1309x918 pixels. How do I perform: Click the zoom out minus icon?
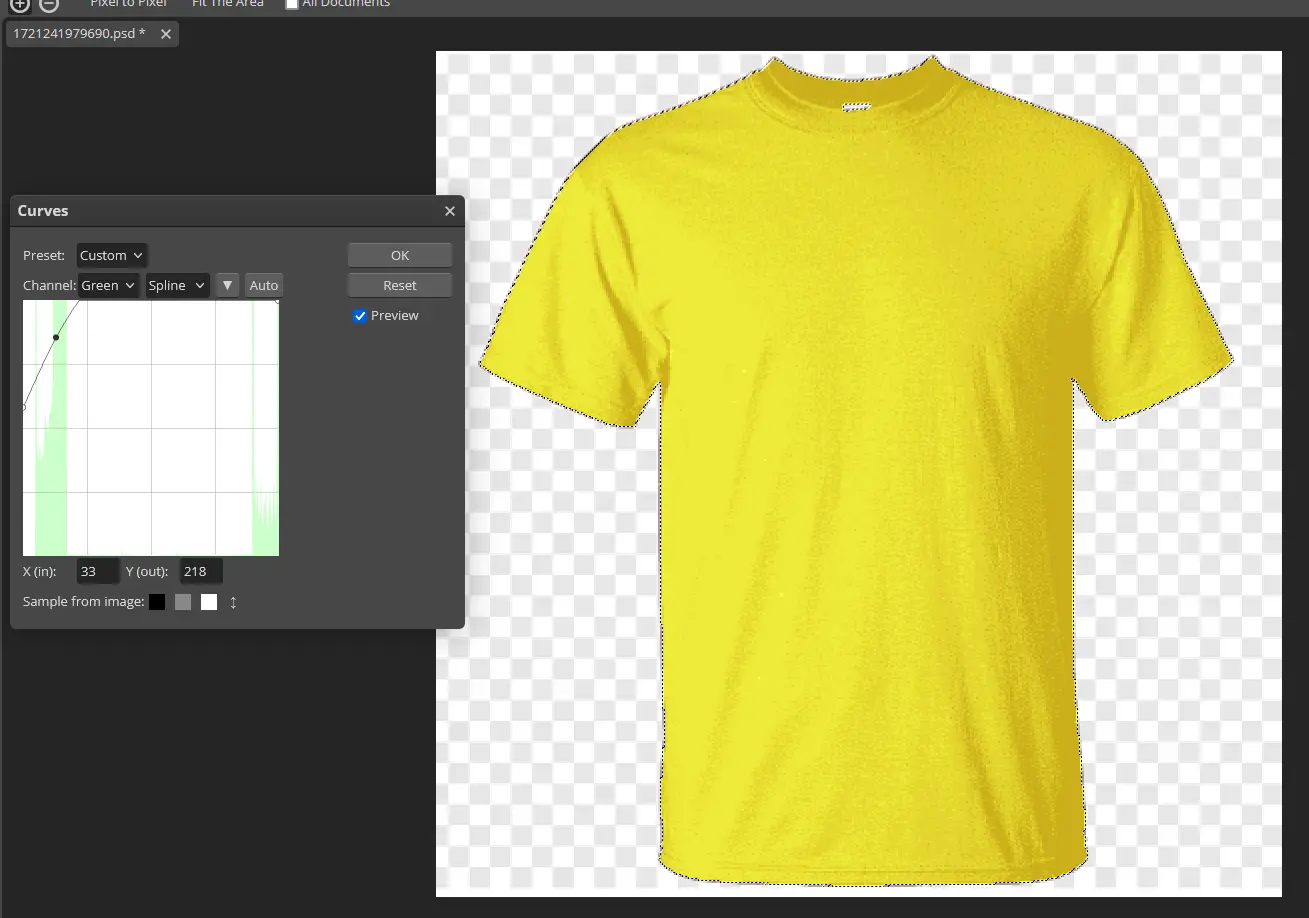(x=49, y=4)
